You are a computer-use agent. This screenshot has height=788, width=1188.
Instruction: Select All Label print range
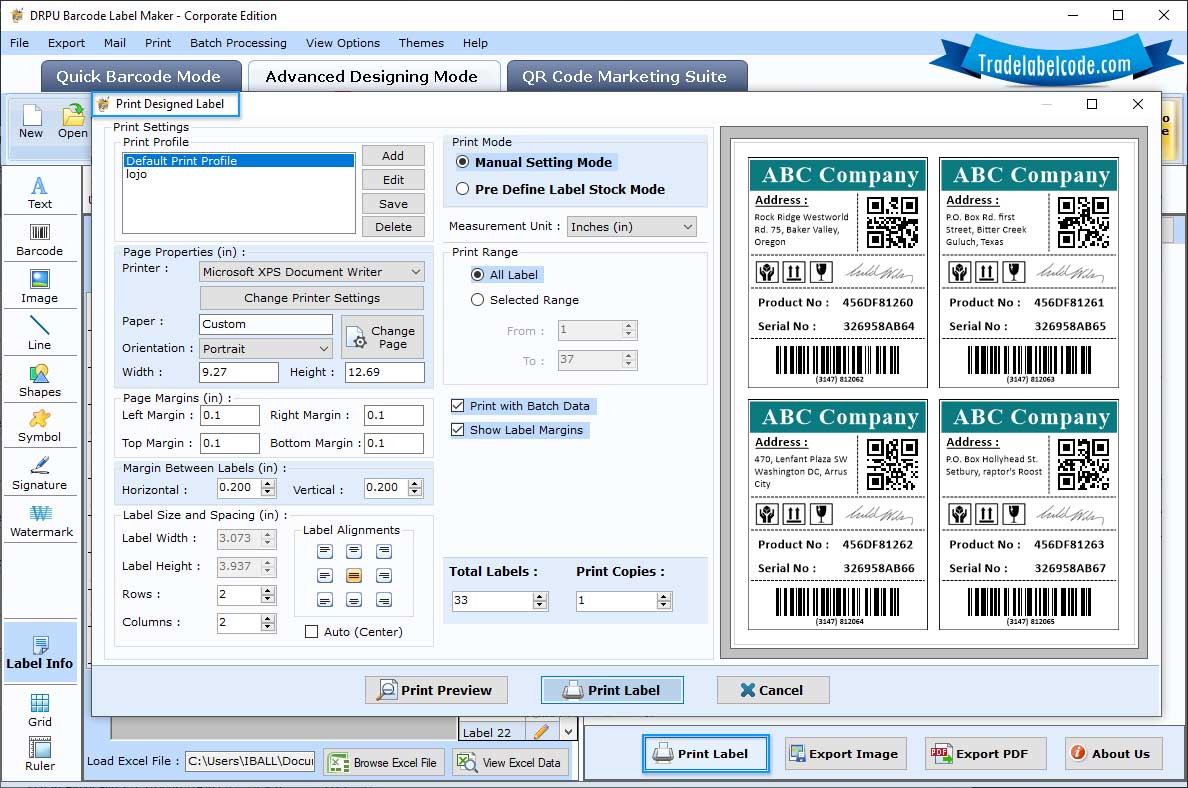(x=477, y=274)
